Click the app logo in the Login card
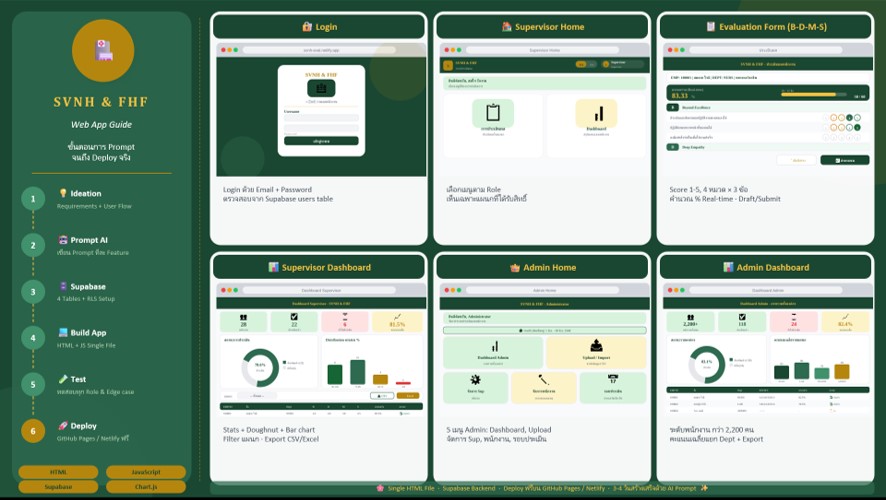Viewport: 886px width, 500px height. point(321,88)
